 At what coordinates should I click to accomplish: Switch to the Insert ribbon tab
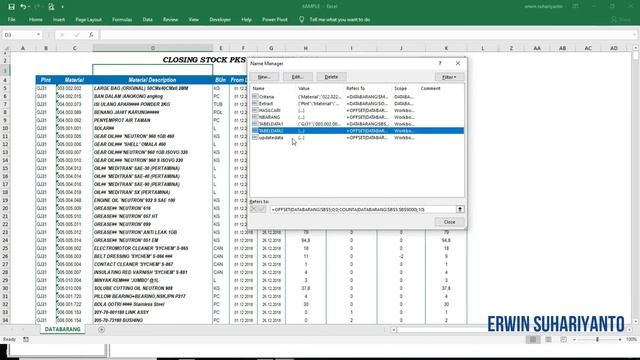pos(59,20)
